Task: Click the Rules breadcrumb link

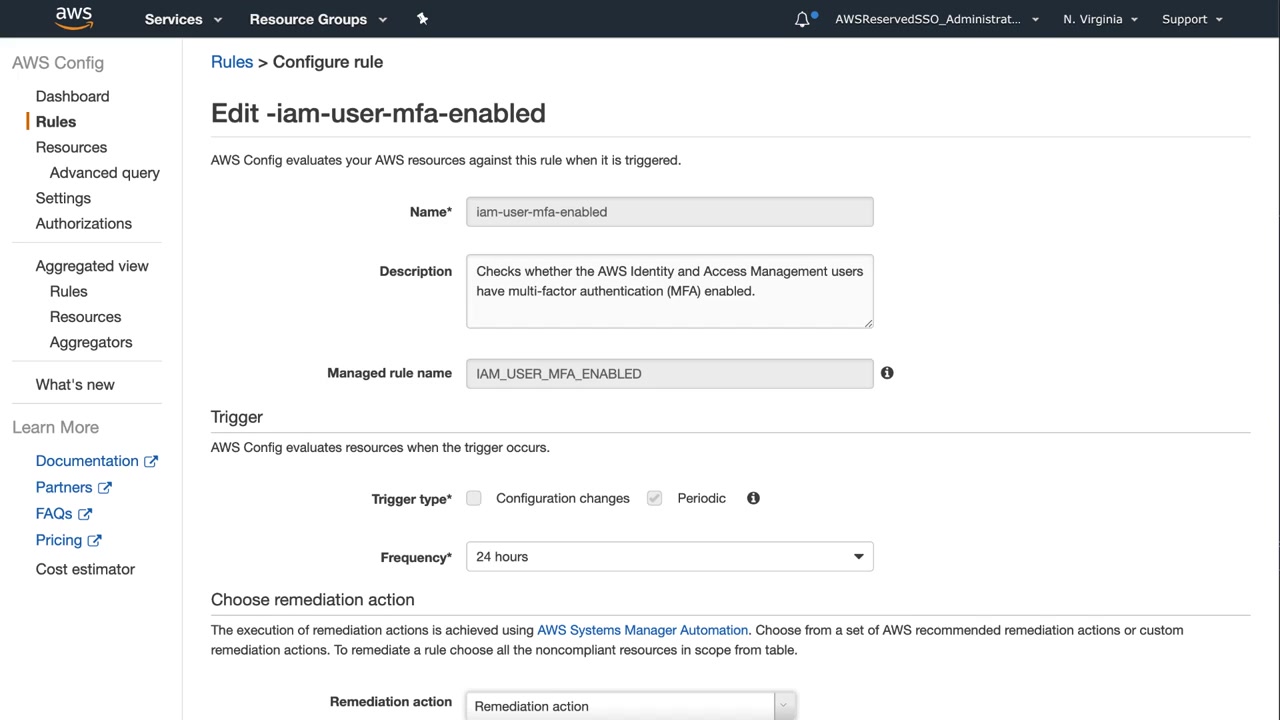Action: [232, 62]
